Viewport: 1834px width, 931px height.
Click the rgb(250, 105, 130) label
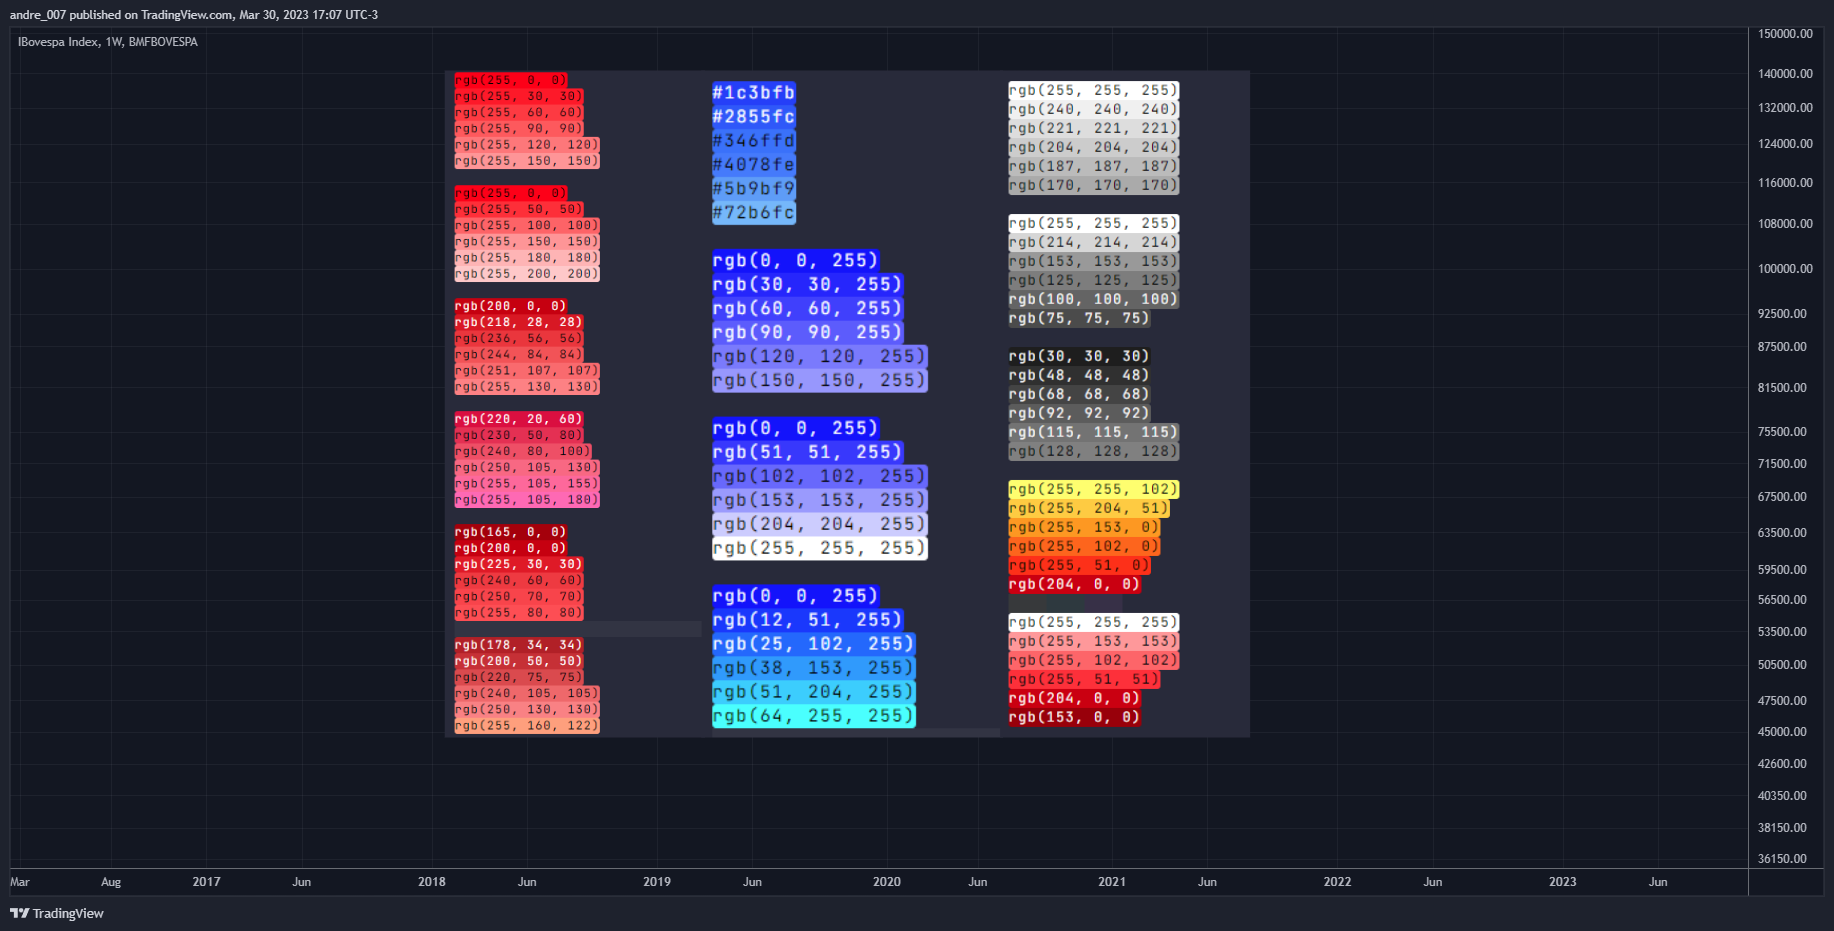527,467
